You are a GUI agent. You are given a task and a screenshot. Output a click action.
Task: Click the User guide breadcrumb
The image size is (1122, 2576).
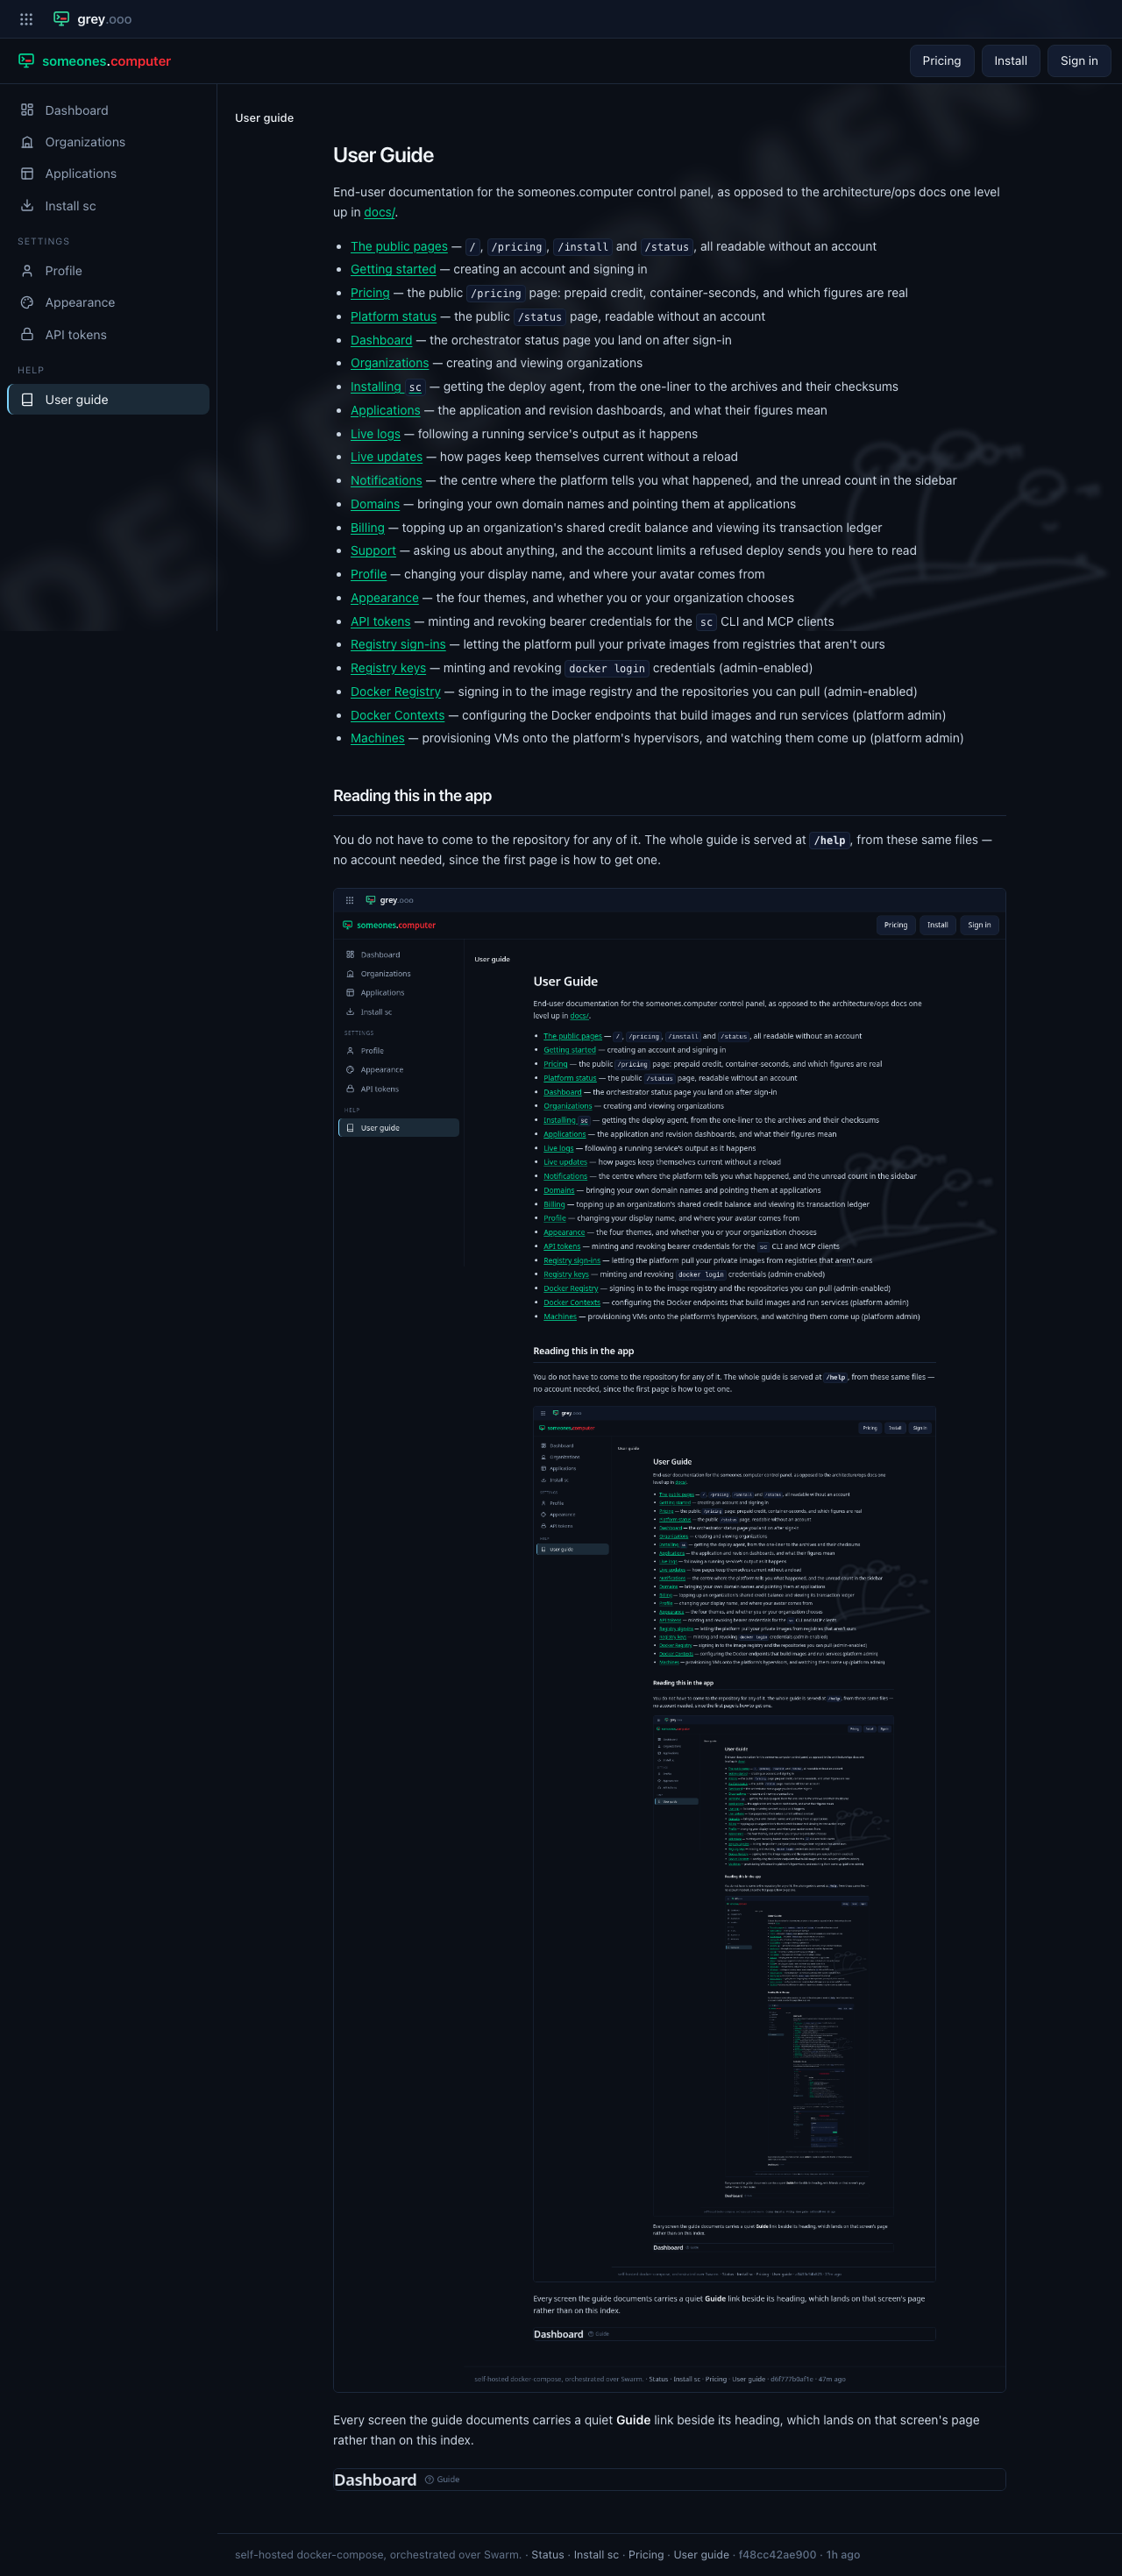(264, 118)
